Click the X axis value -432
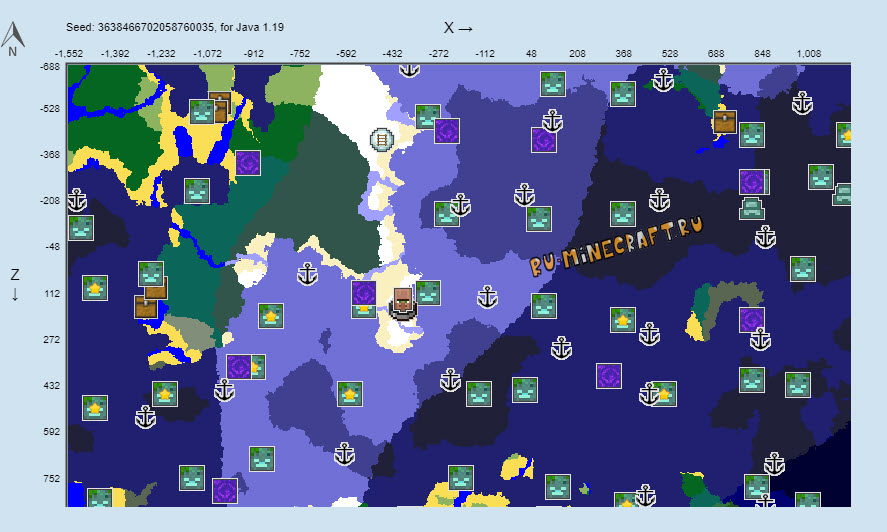Viewport: 887px width, 532px height. point(393,54)
